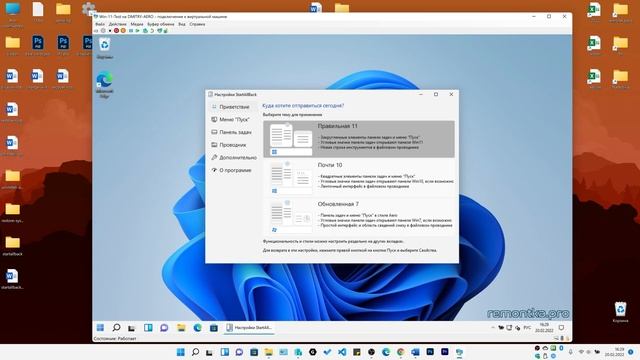
Task: Open Widgets on the host taskbar
Action: tap(224, 352)
